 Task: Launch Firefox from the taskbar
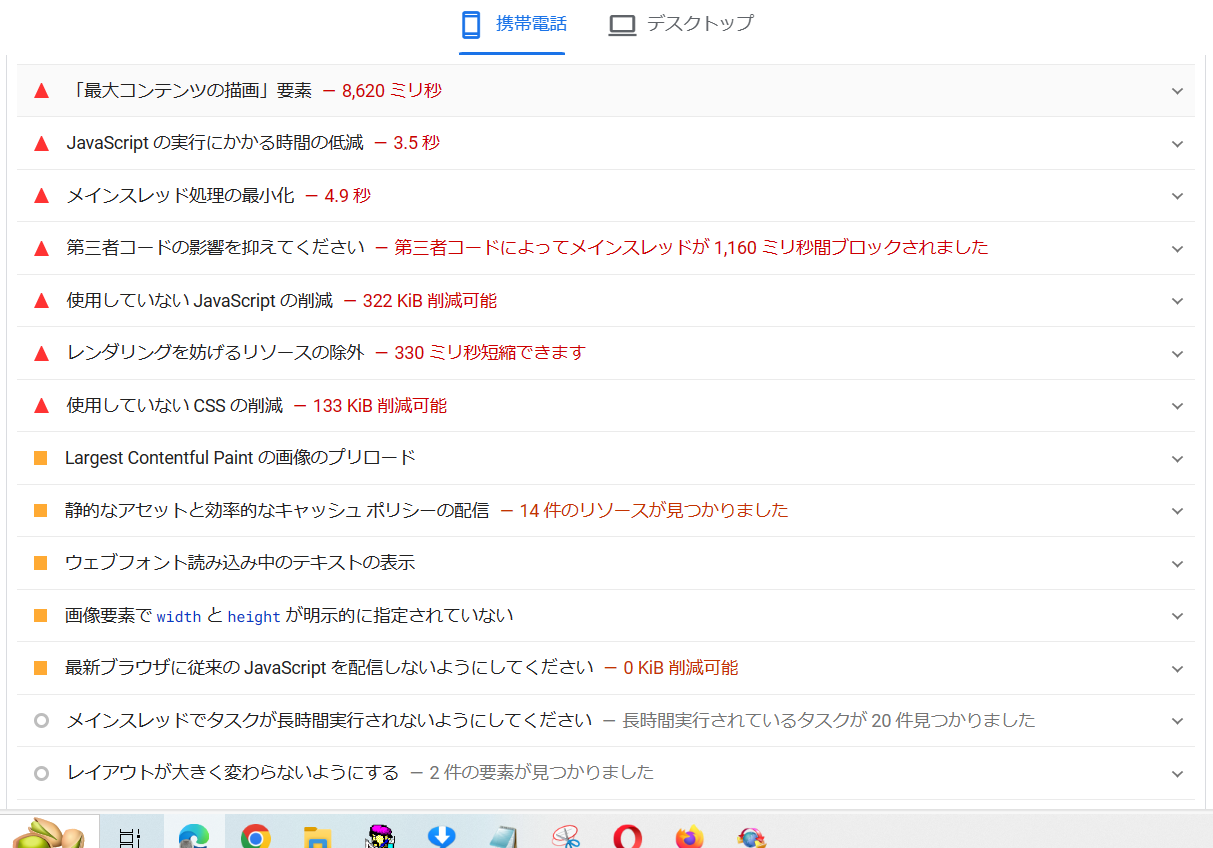click(x=689, y=835)
